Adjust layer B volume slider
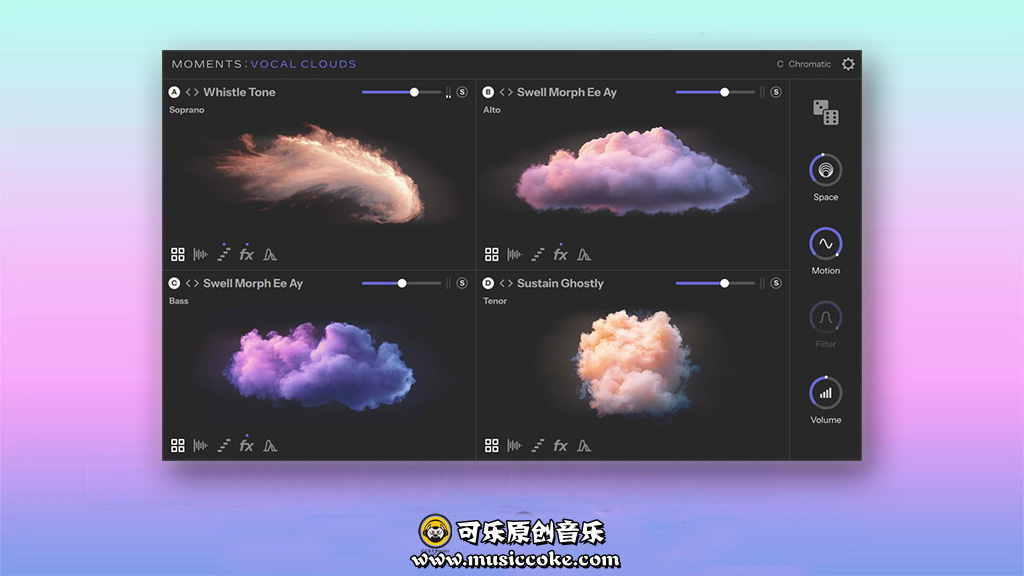Viewport: 1024px width, 576px height. click(x=724, y=92)
